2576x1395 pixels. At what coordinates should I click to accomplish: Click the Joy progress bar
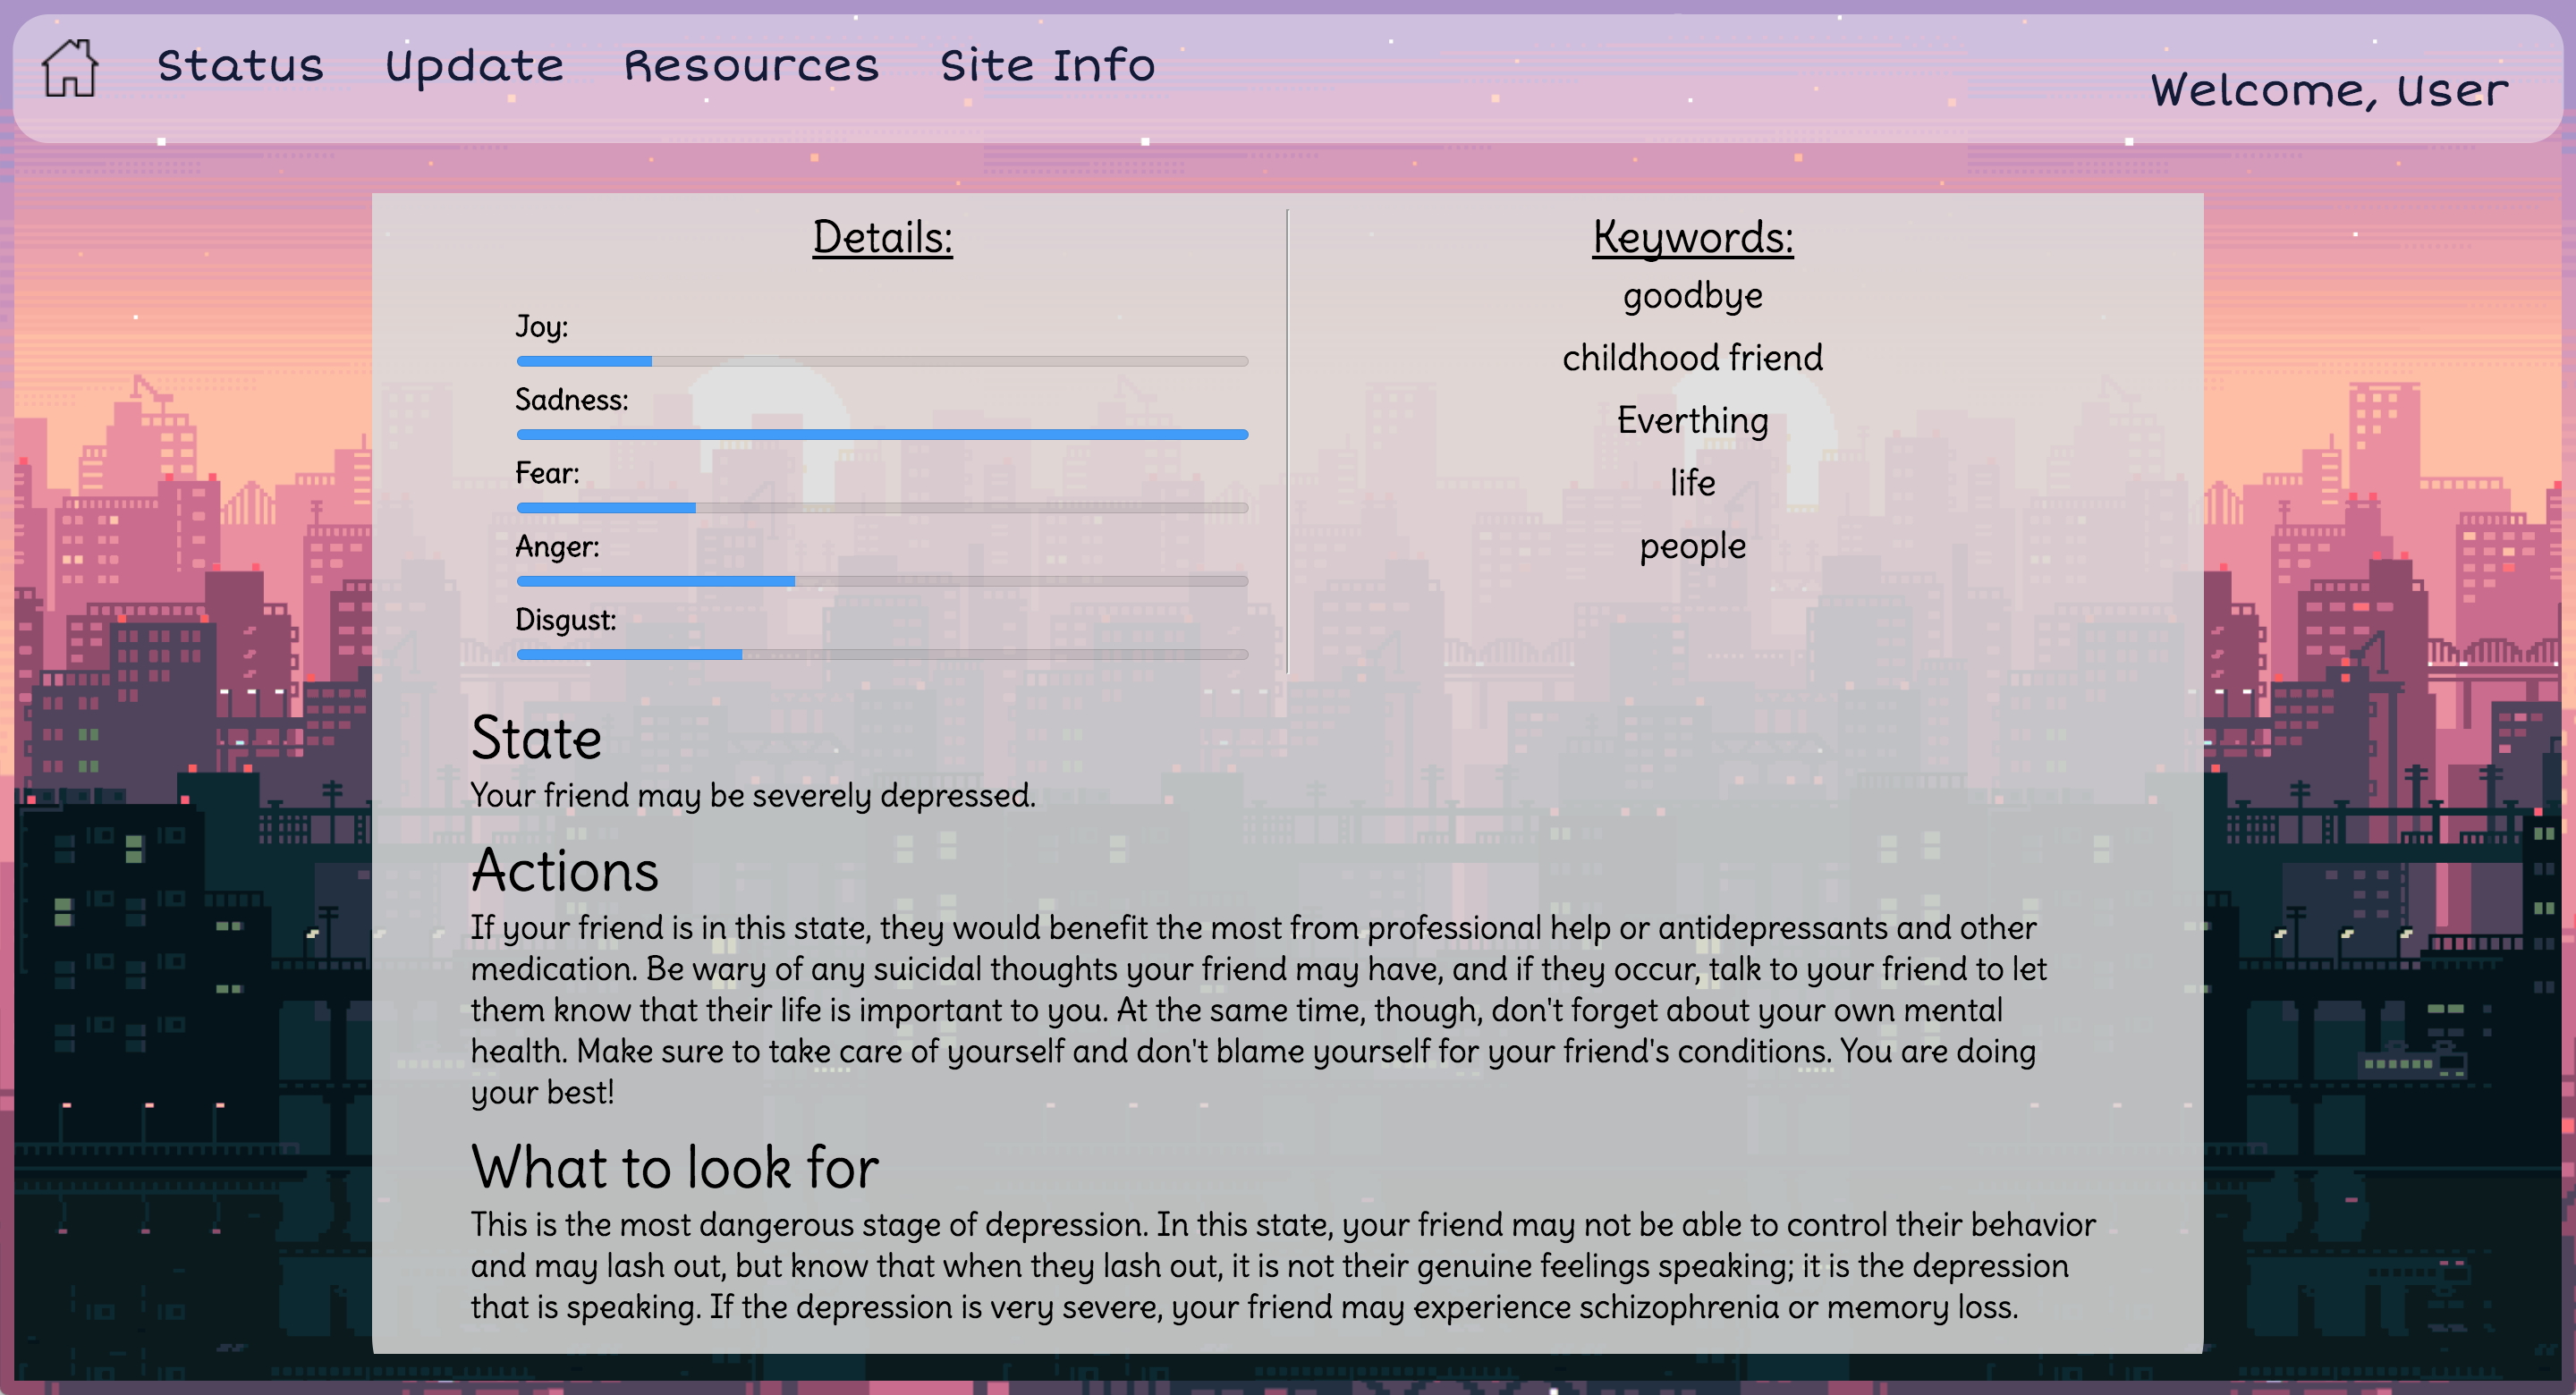[x=881, y=361]
